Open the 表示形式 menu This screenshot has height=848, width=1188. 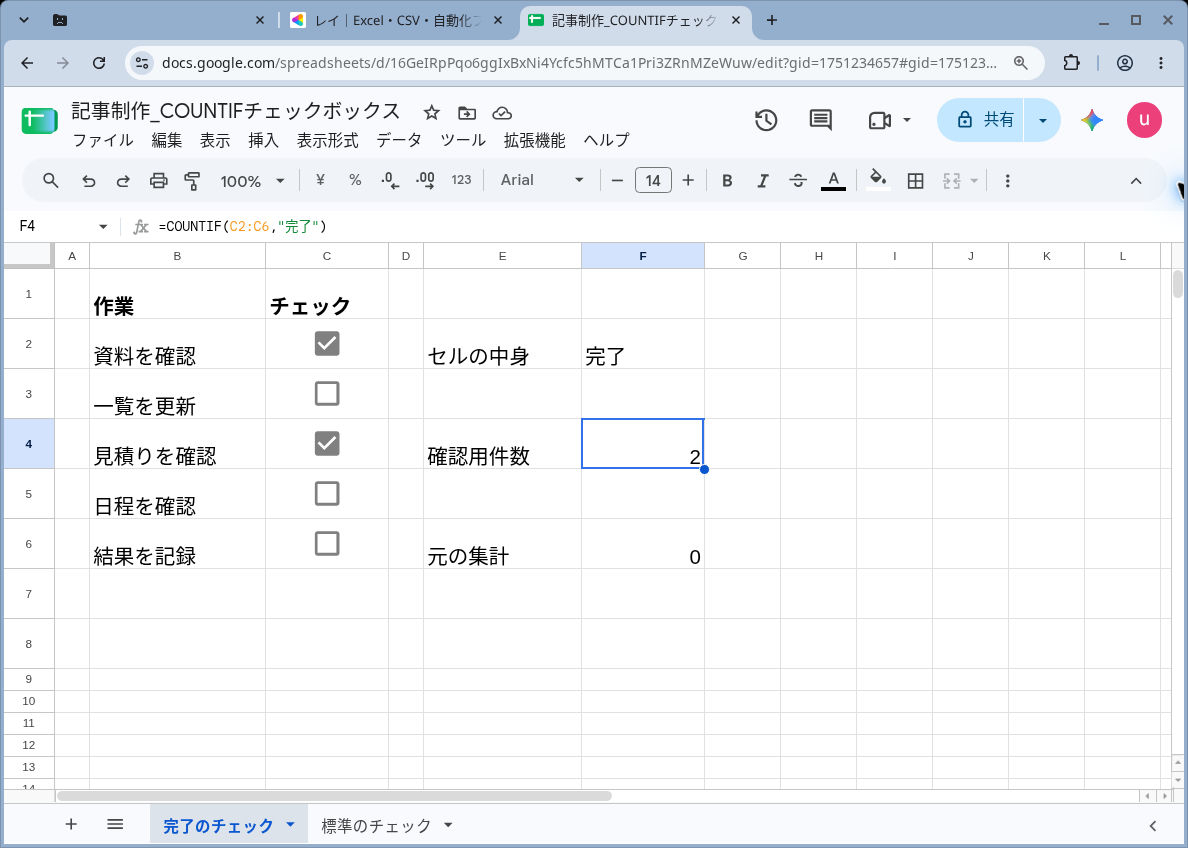(x=327, y=140)
